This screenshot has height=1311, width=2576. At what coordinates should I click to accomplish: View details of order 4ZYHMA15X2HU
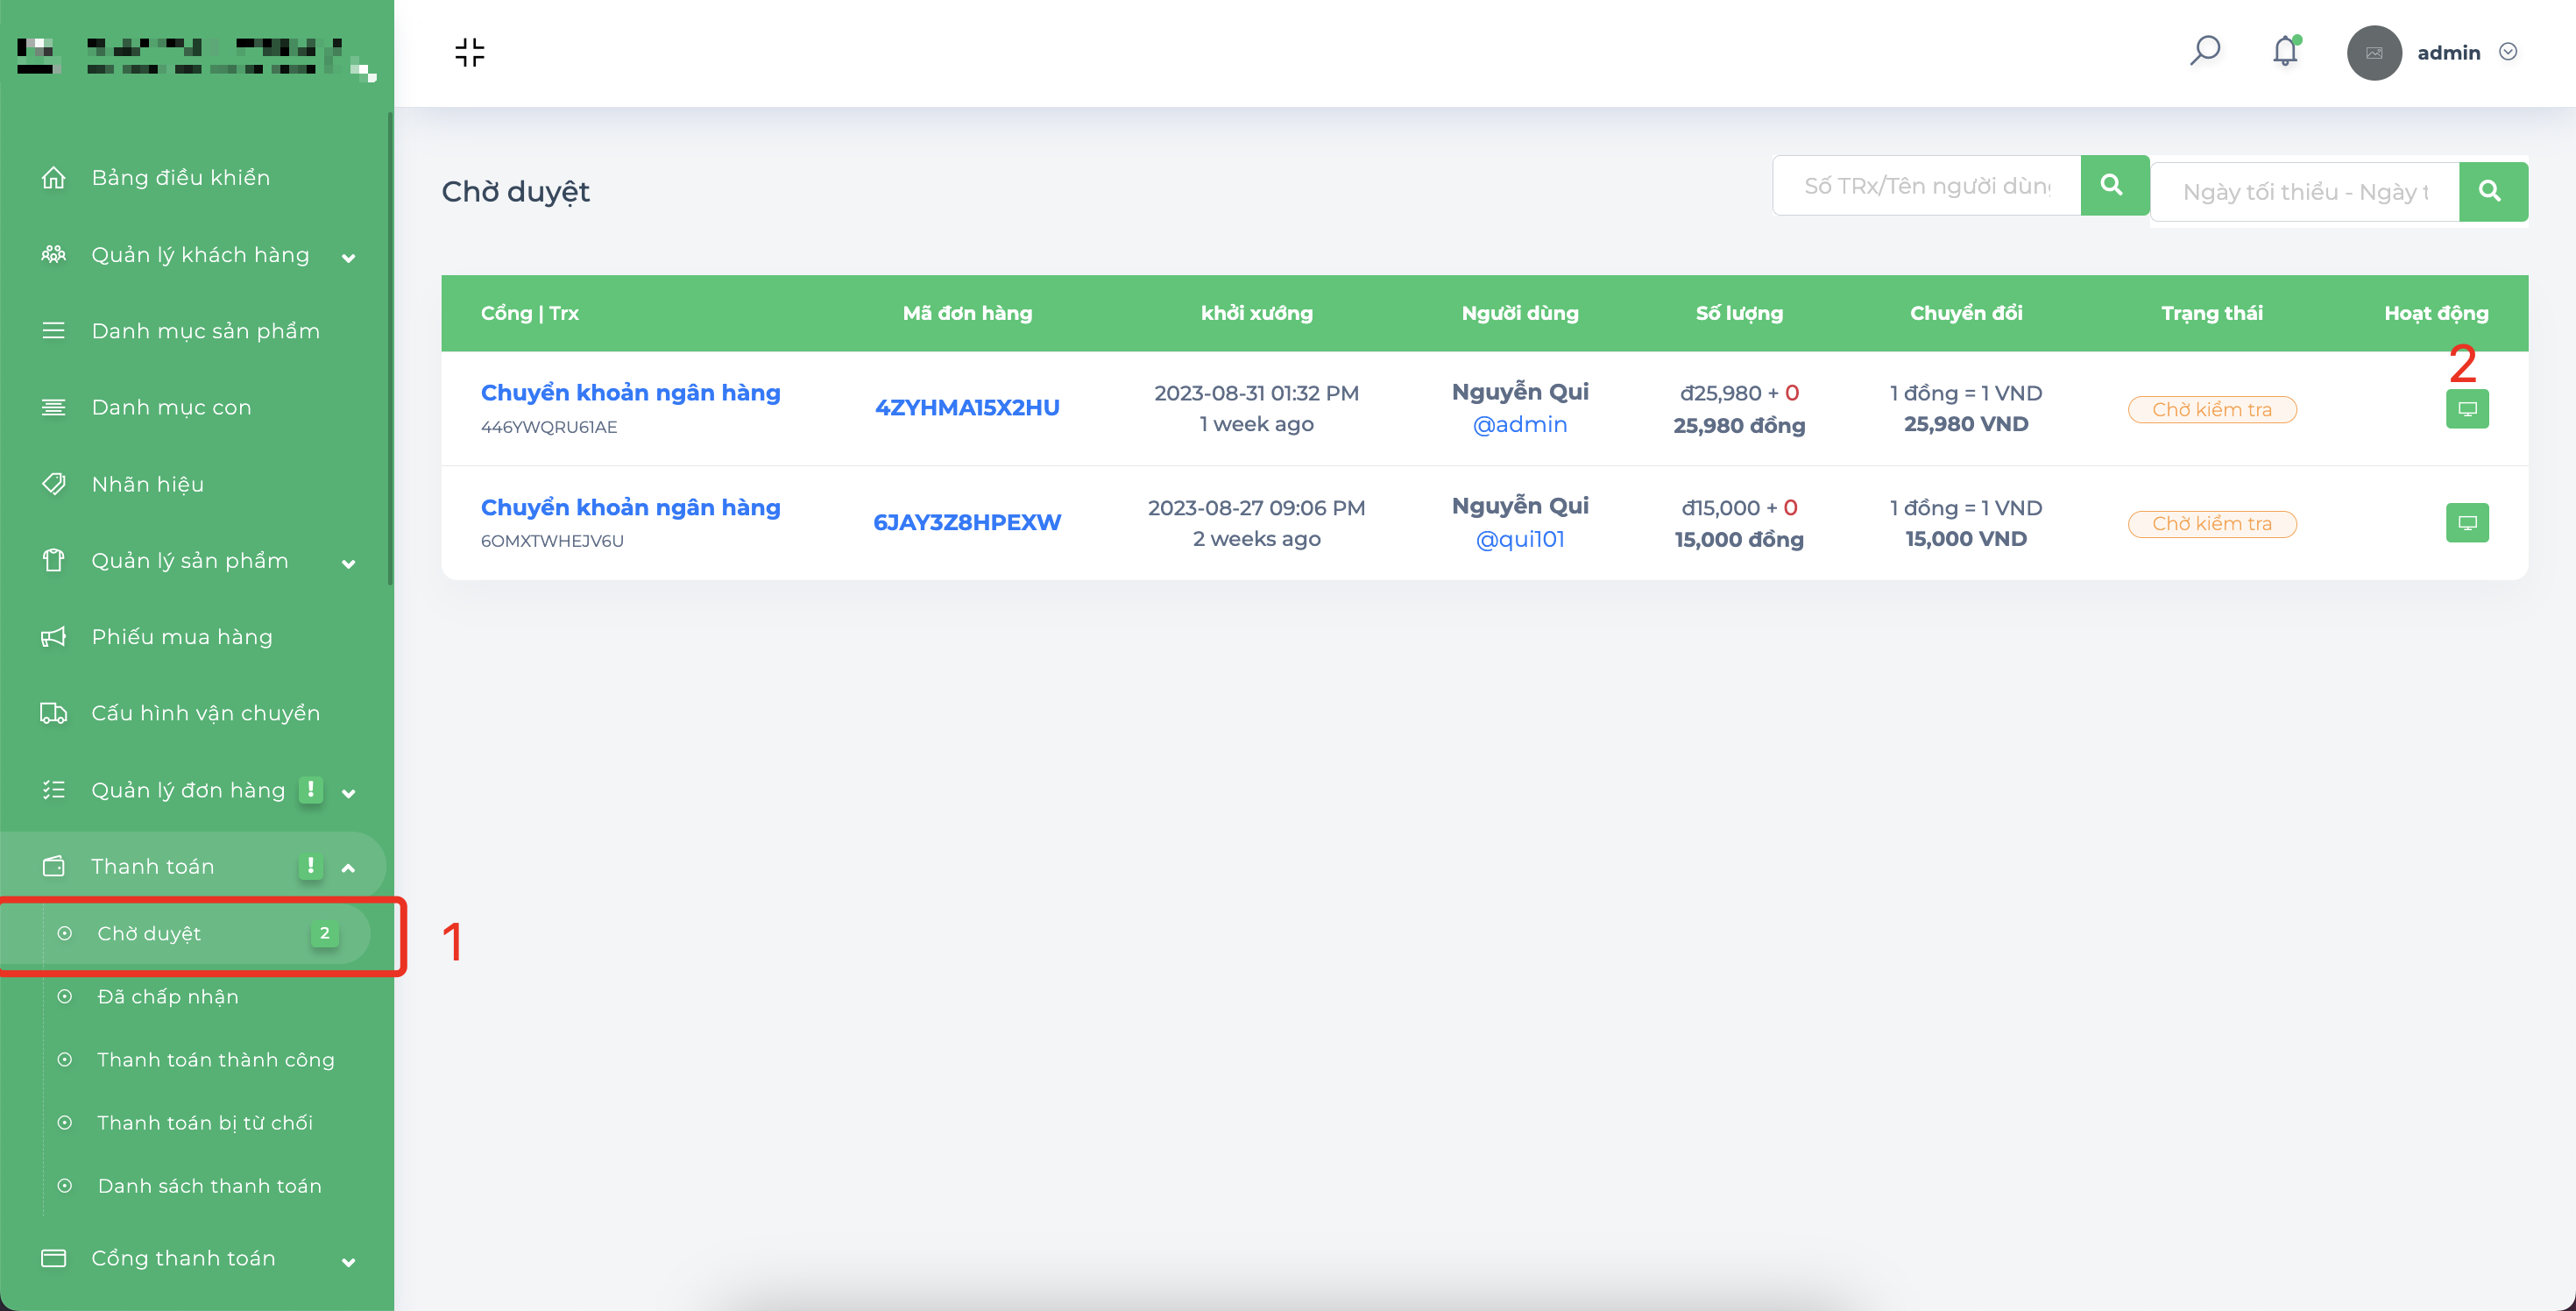2467,408
